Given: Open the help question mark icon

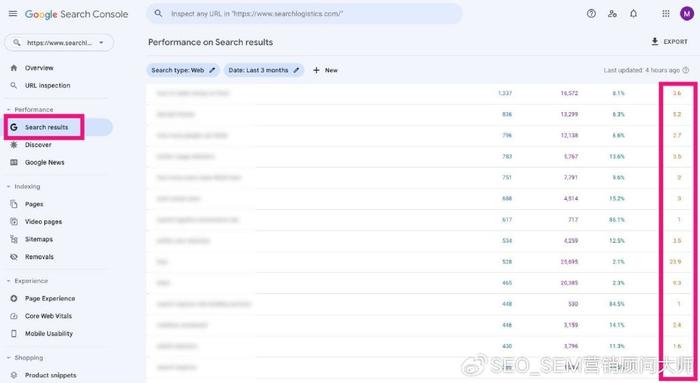Looking at the screenshot, I should (x=591, y=14).
